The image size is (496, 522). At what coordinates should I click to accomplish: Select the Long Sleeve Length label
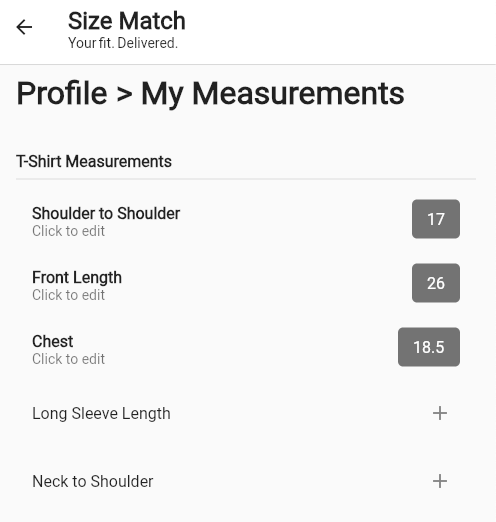(101, 414)
